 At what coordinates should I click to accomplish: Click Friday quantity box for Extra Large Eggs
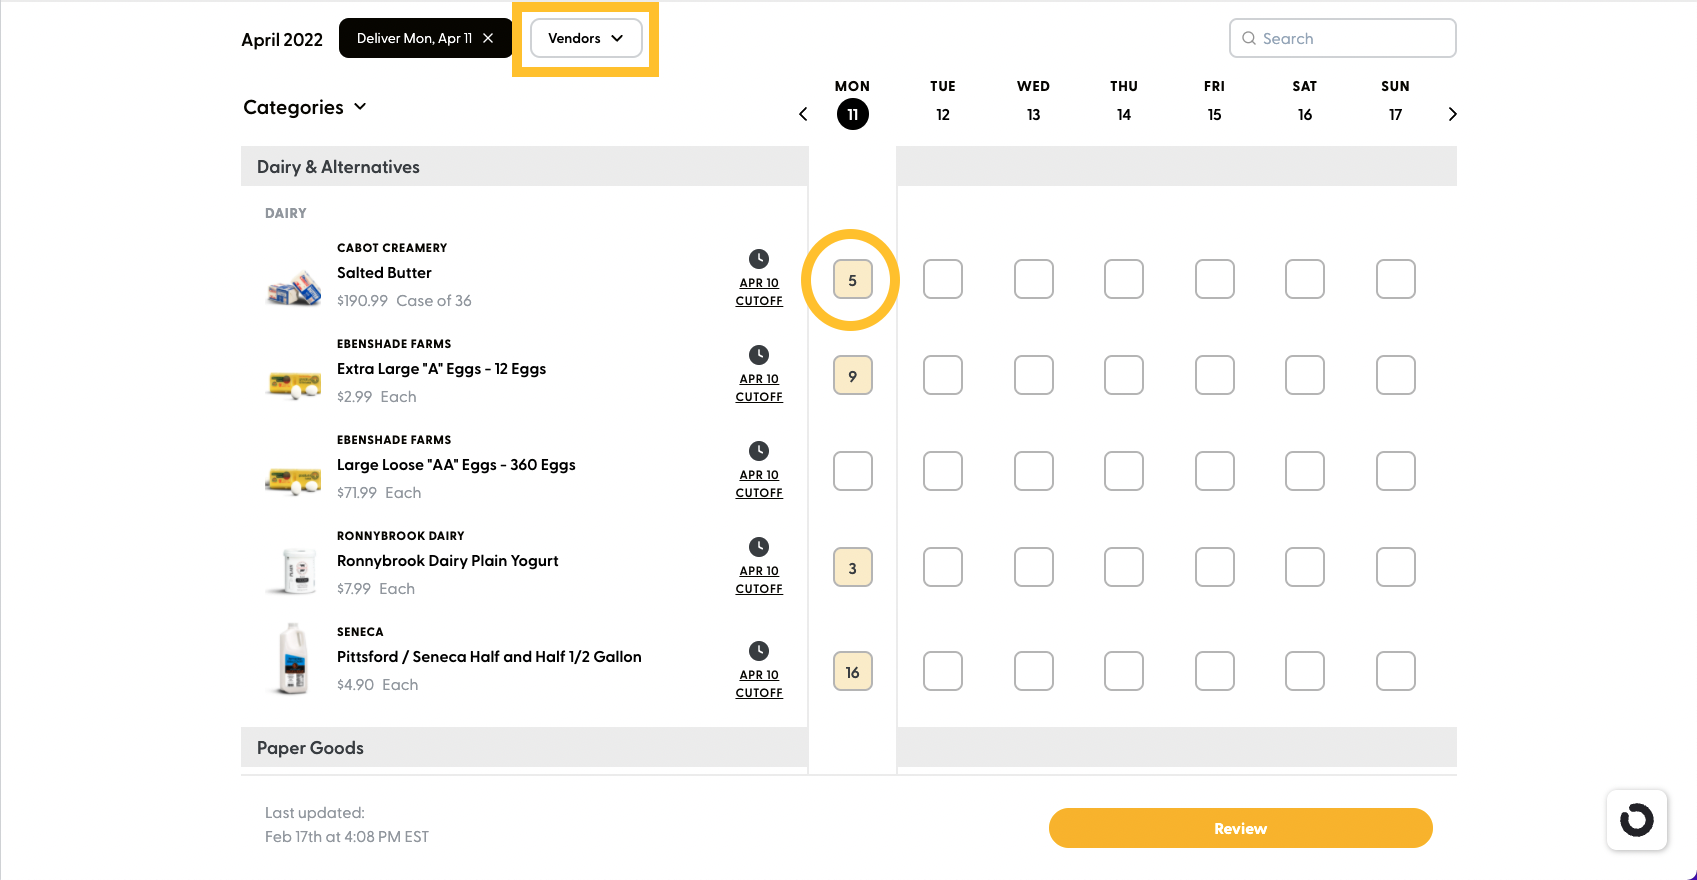coord(1215,375)
